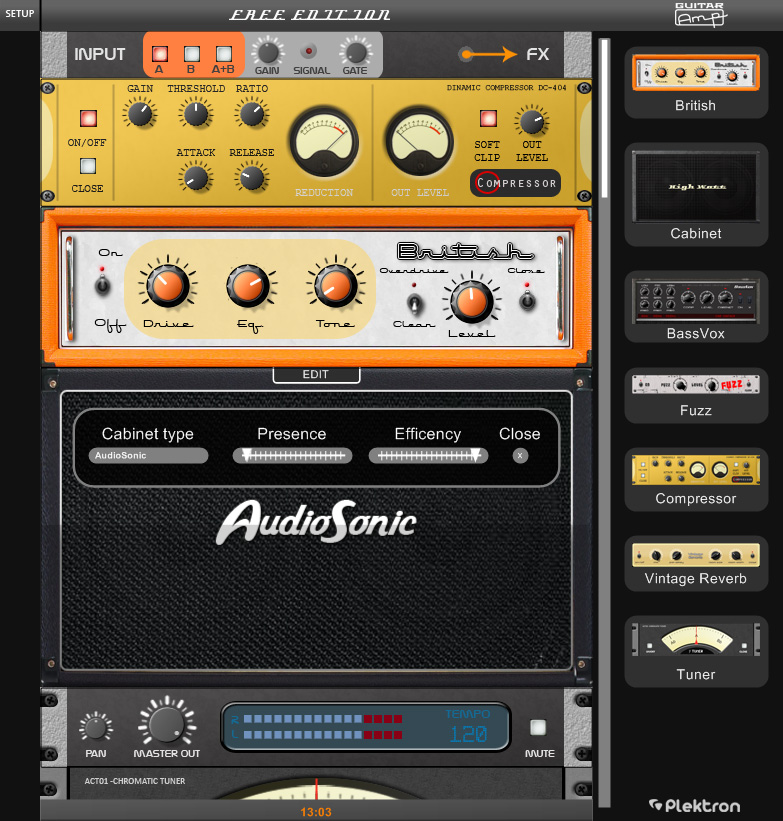Toggle the compressor ON/OFF button
Screen dimensions: 783x821
(x=88, y=118)
